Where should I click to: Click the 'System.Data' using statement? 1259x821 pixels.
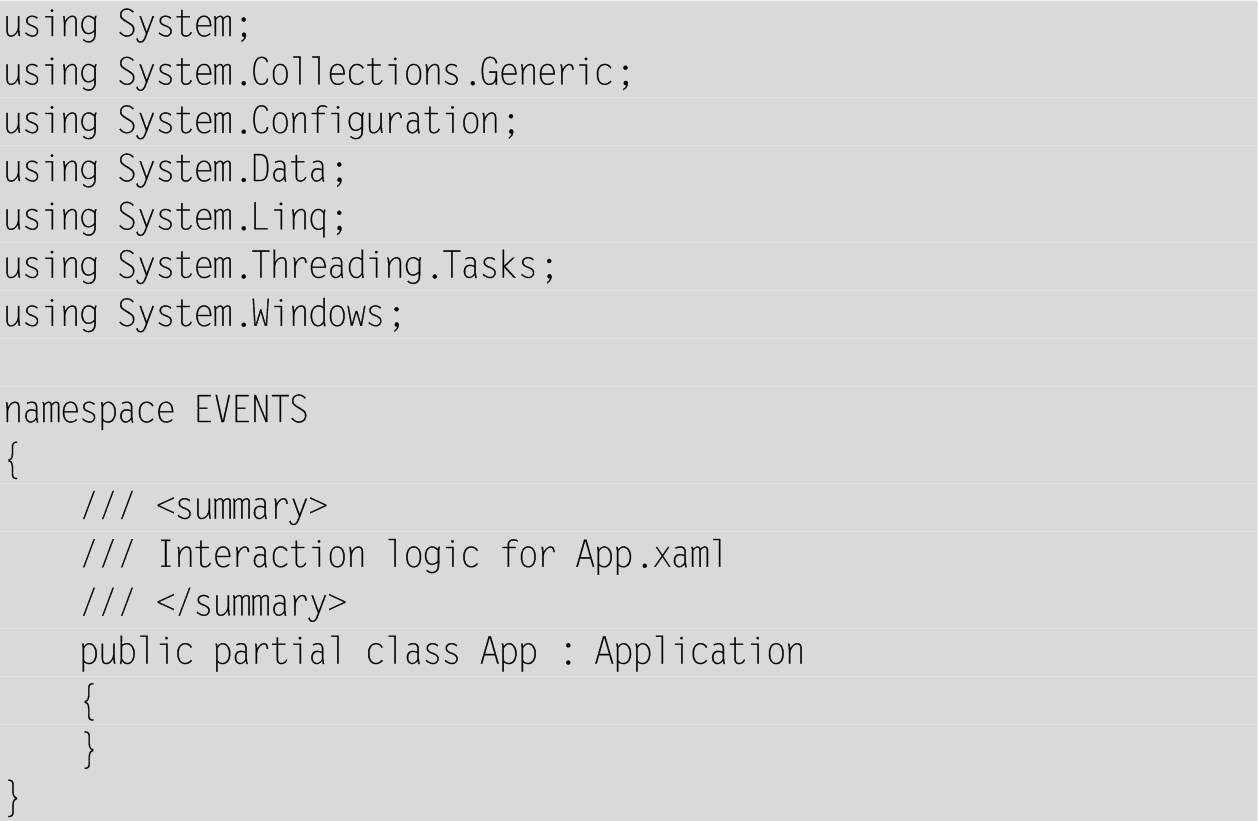click(x=175, y=171)
